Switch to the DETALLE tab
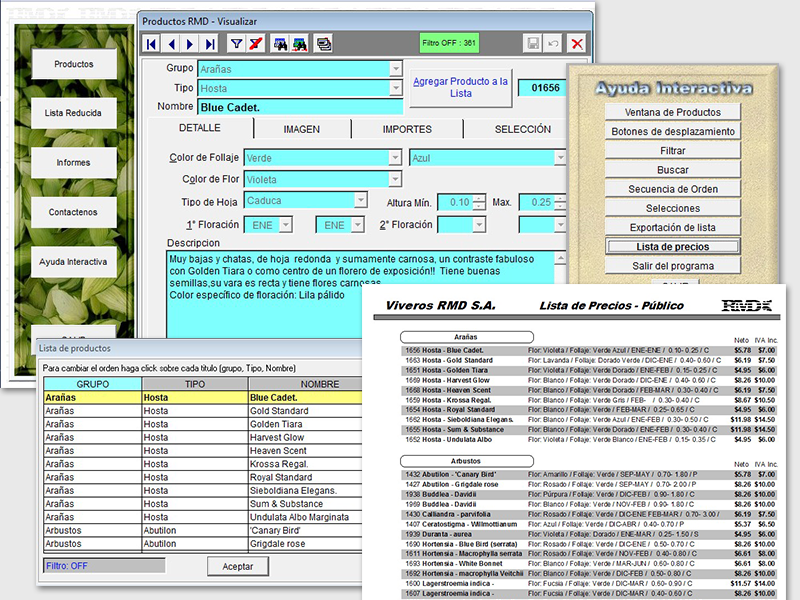Screen dimensions: 800x600 coord(200,128)
